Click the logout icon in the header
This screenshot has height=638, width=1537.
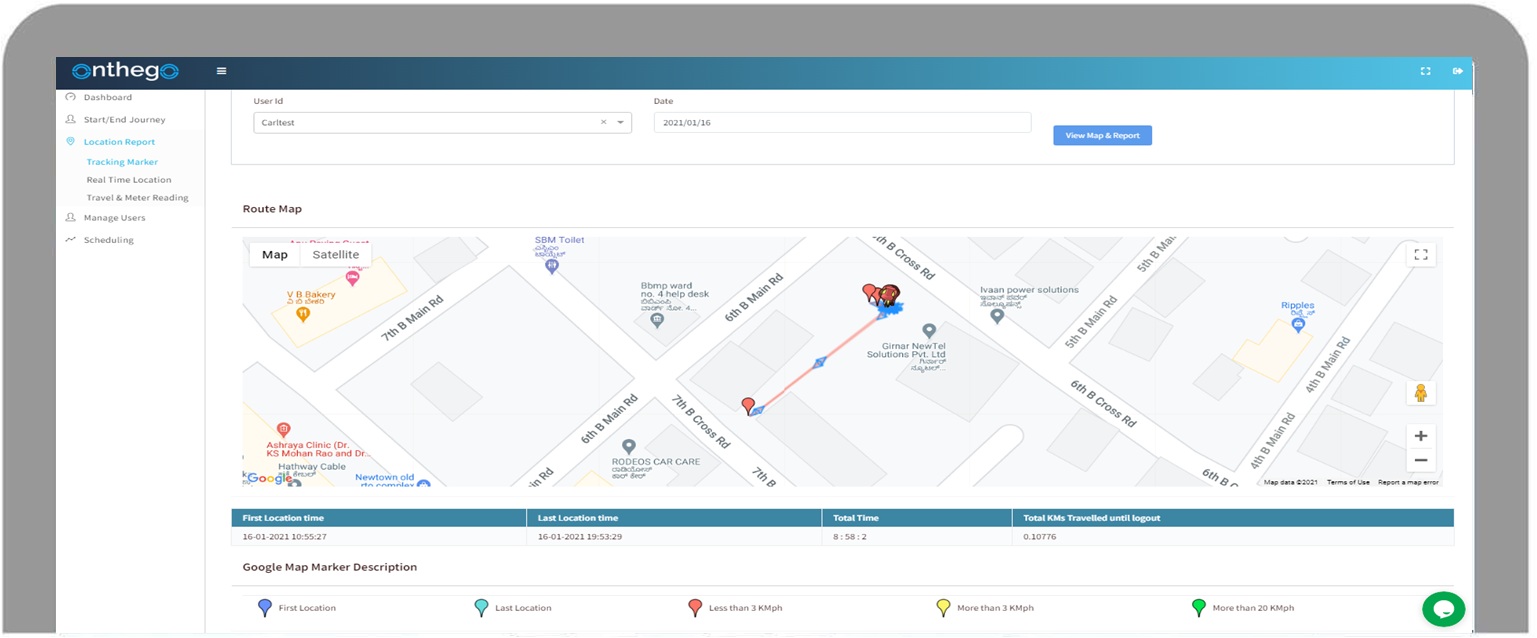point(1458,71)
